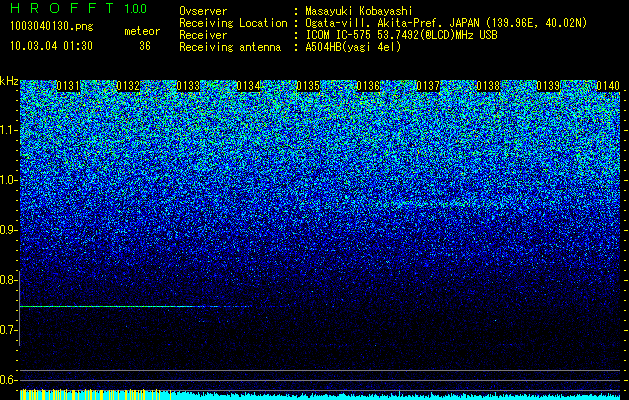Select the filename 1003040130.png
Viewport: 629px width, 400px height.
pyautogui.click(x=52, y=26)
